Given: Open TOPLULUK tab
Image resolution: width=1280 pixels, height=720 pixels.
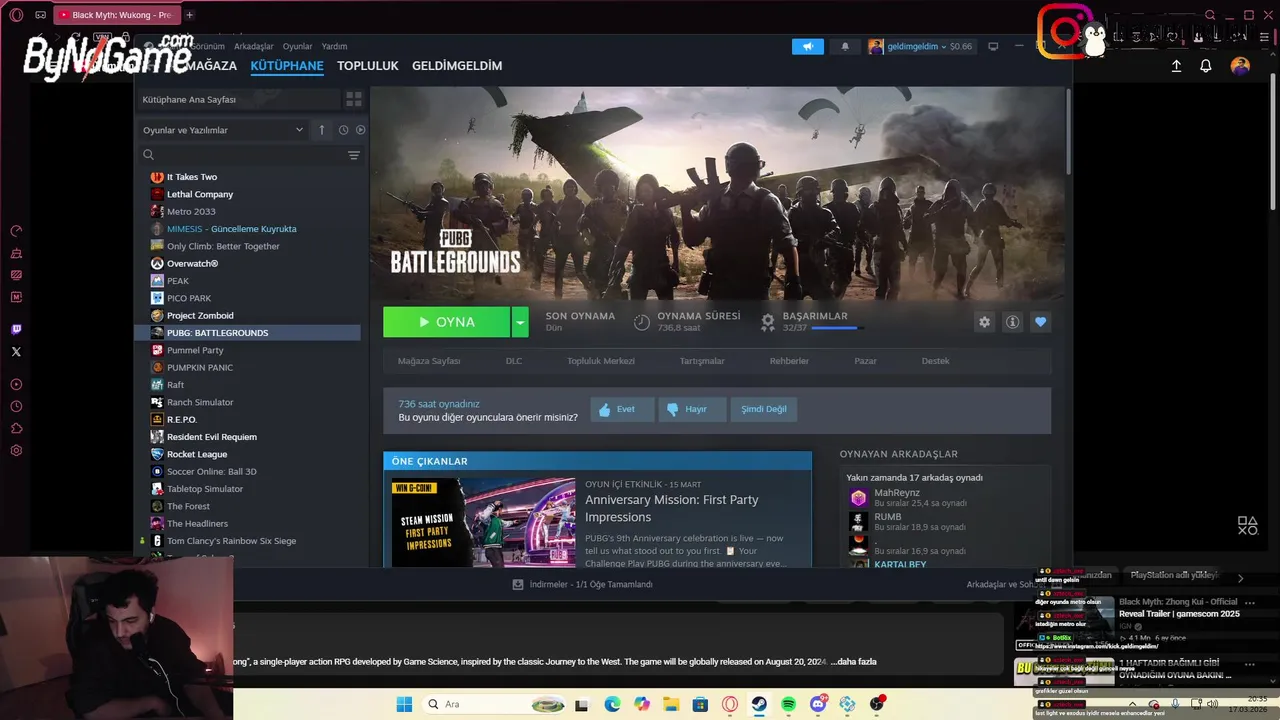Looking at the screenshot, I should click(368, 66).
